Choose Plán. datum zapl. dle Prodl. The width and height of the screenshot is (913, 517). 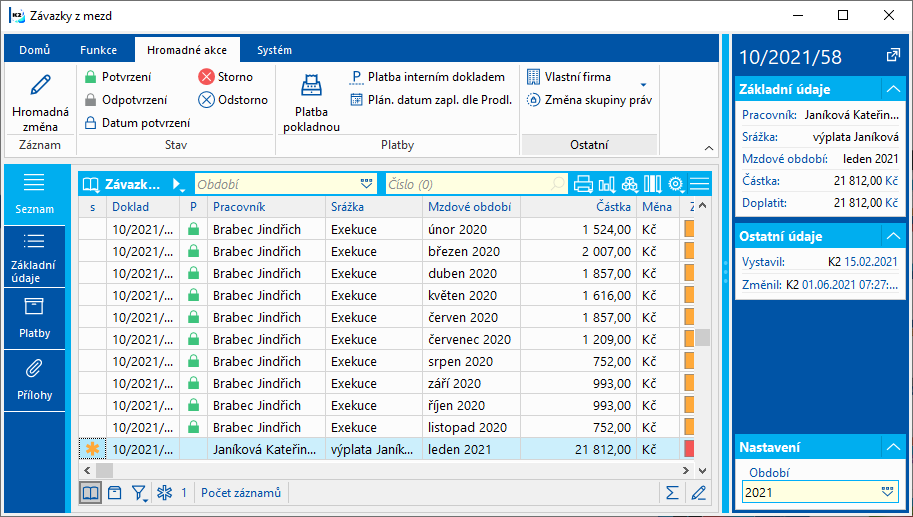431,100
